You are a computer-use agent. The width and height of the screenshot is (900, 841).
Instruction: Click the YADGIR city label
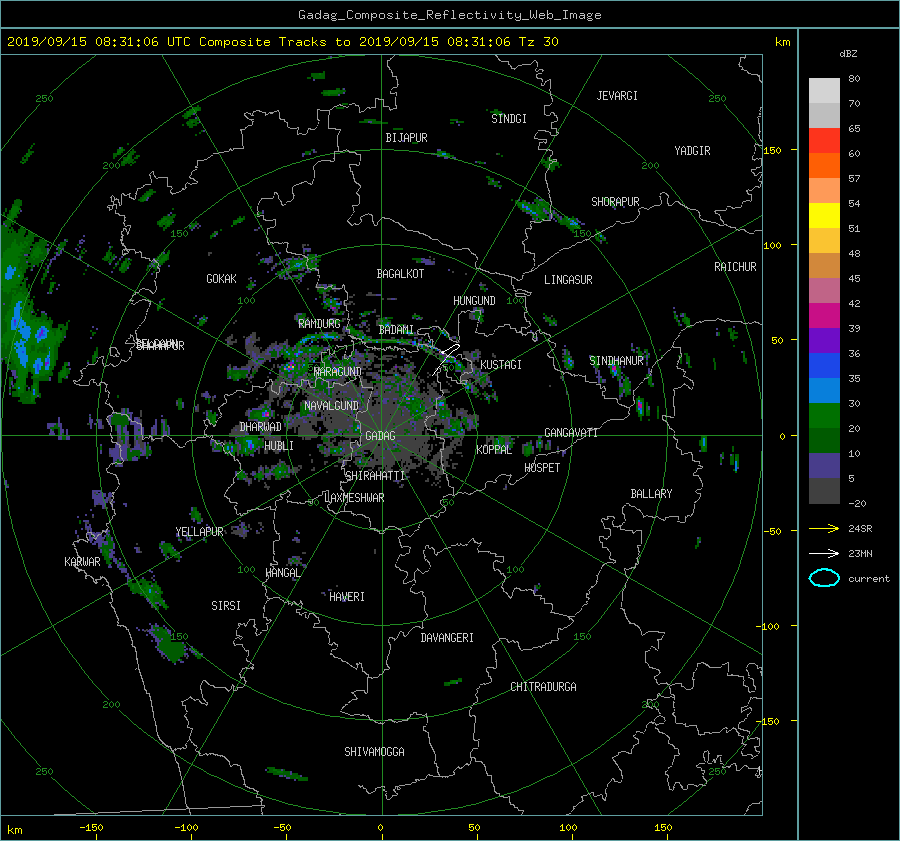pos(692,151)
